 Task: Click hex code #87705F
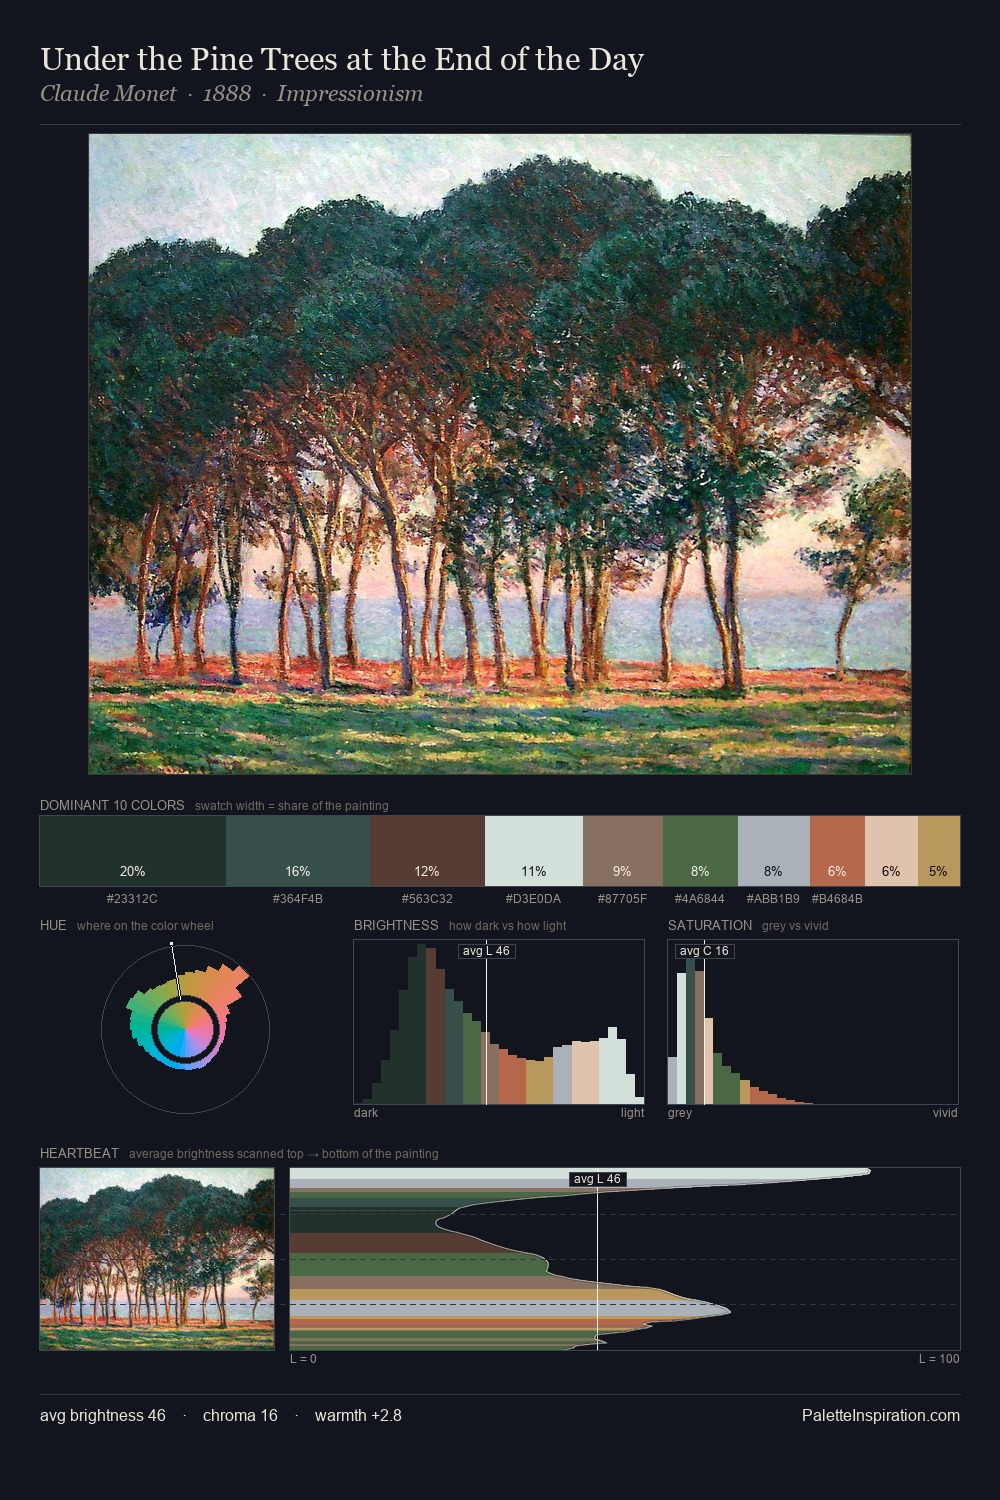(622, 899)
